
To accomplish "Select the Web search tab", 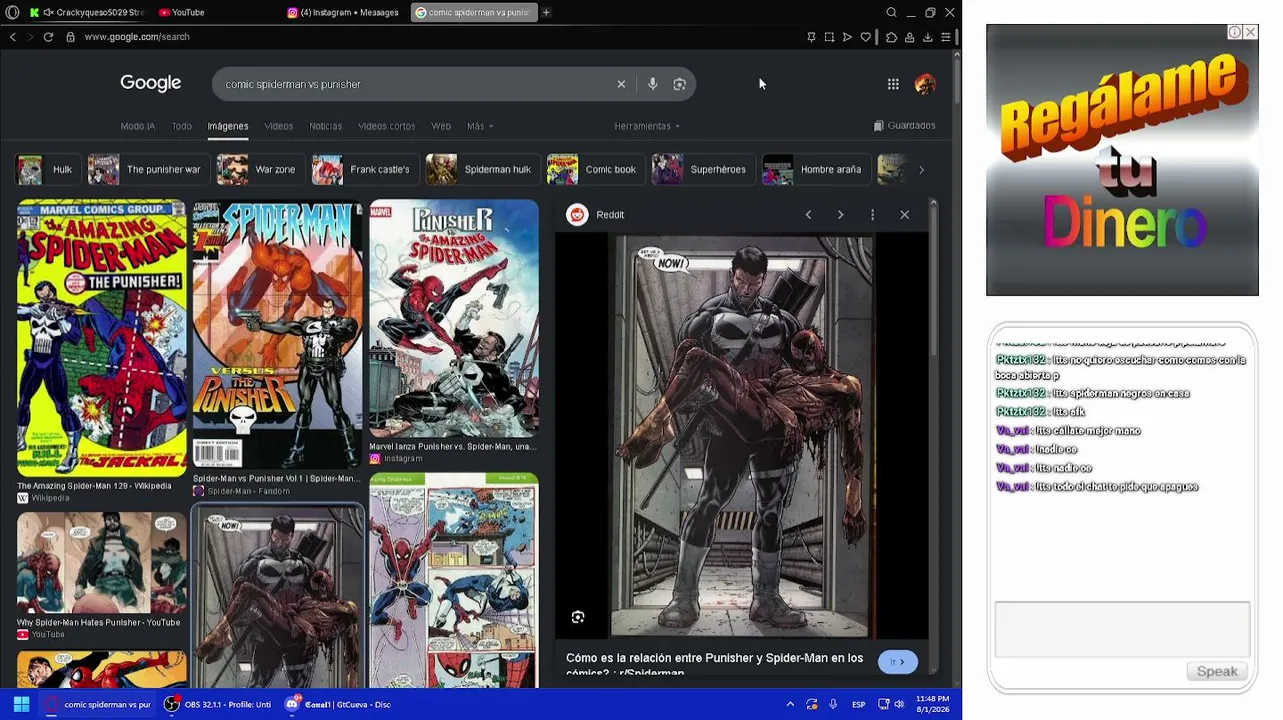I will [441, 126].
